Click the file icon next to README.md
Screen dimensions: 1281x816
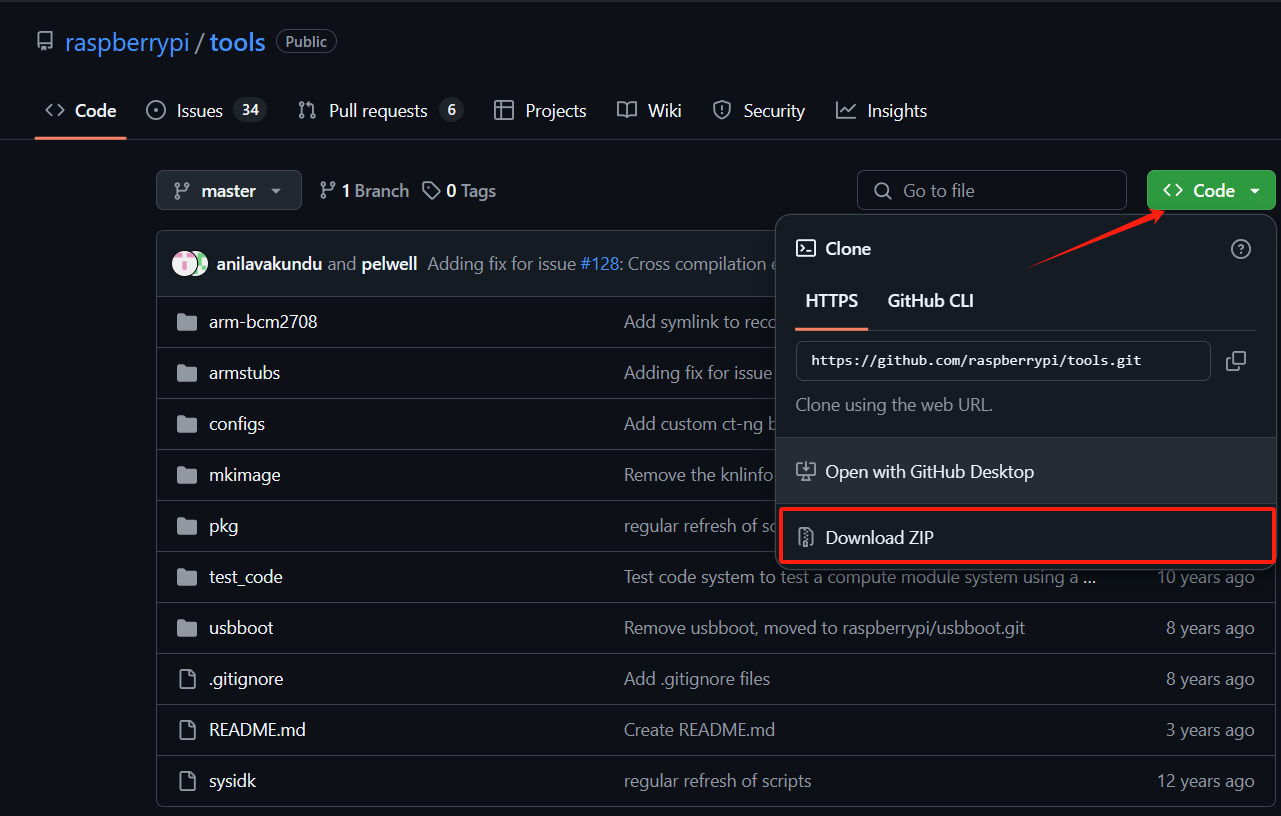click(187, 730)
